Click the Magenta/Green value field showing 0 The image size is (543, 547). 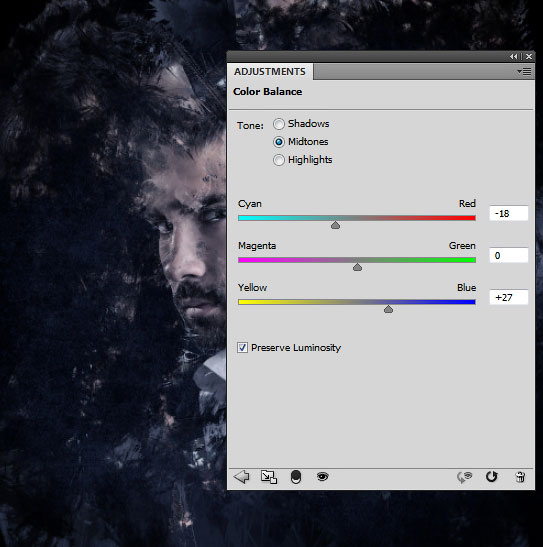point(509,255)
